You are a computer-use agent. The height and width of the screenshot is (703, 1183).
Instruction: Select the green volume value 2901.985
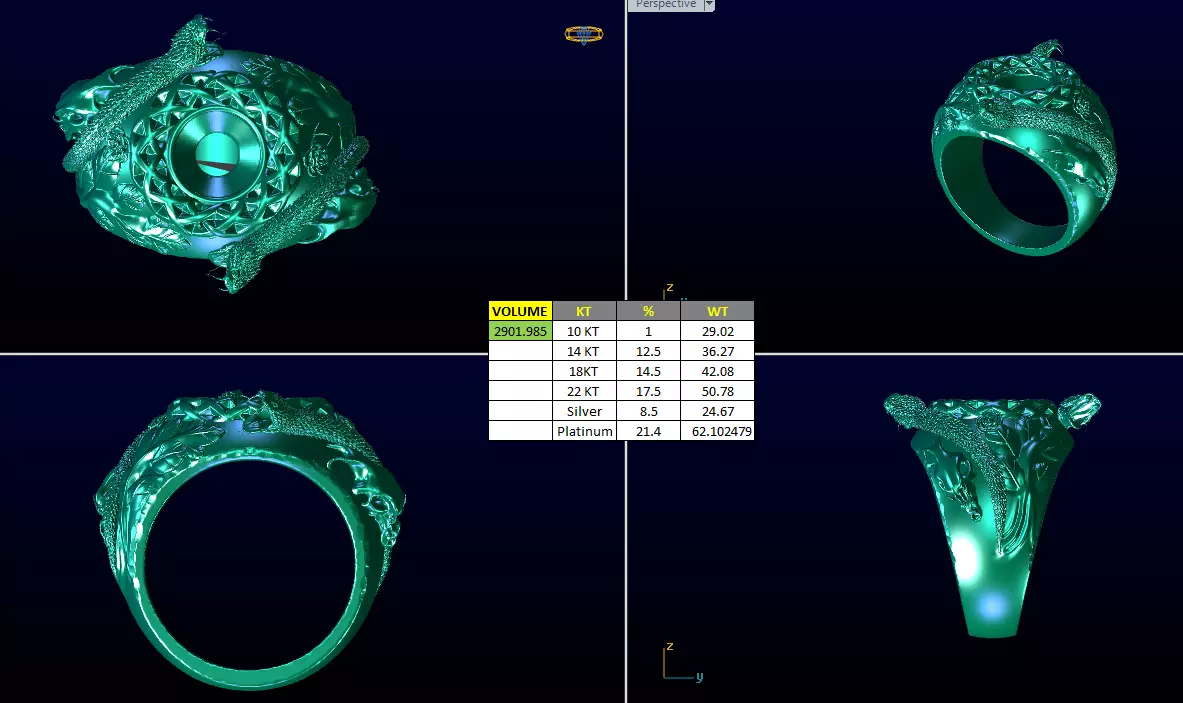pyautogui.click(x=520, y=331)
